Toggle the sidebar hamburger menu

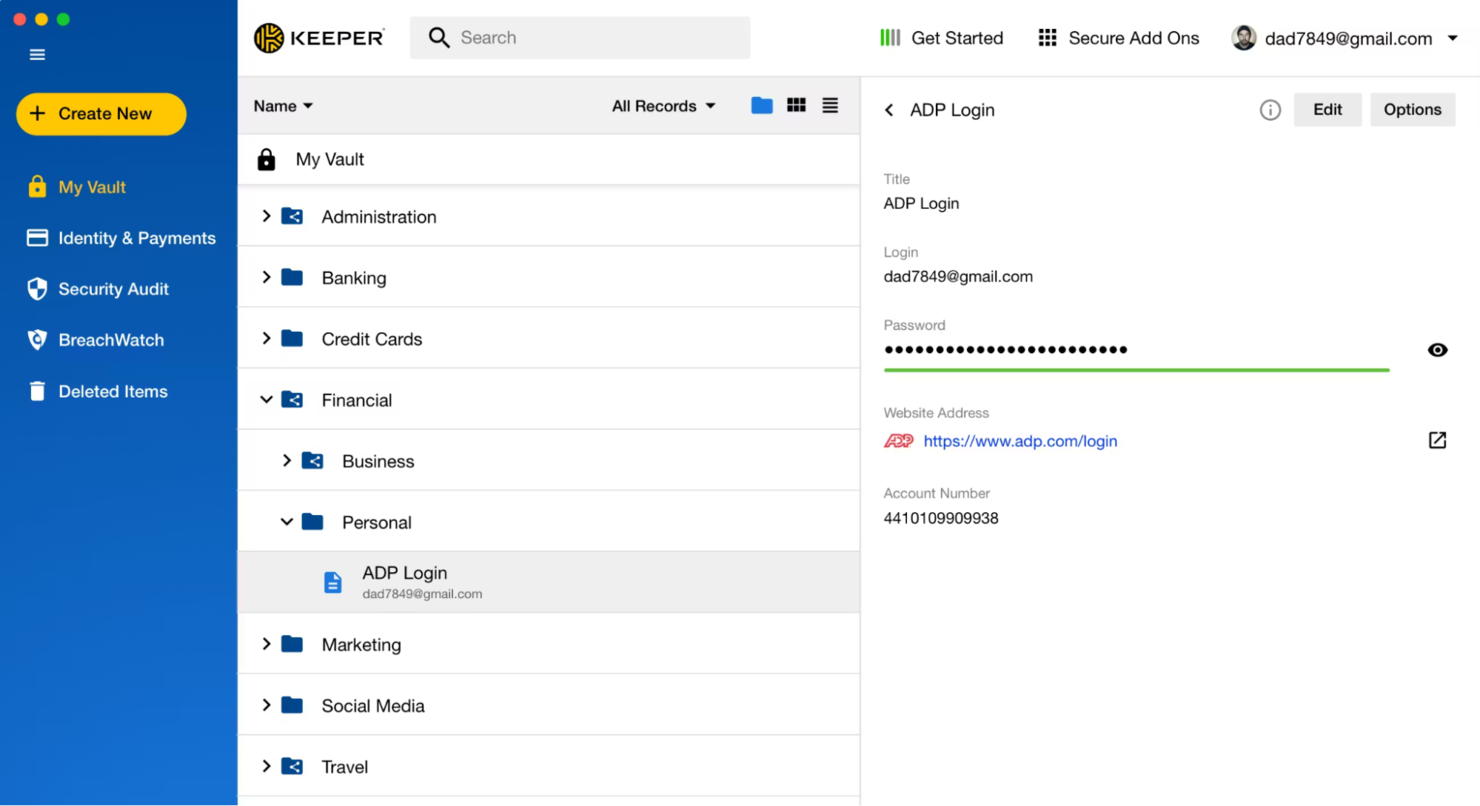[x=37, y=54]
